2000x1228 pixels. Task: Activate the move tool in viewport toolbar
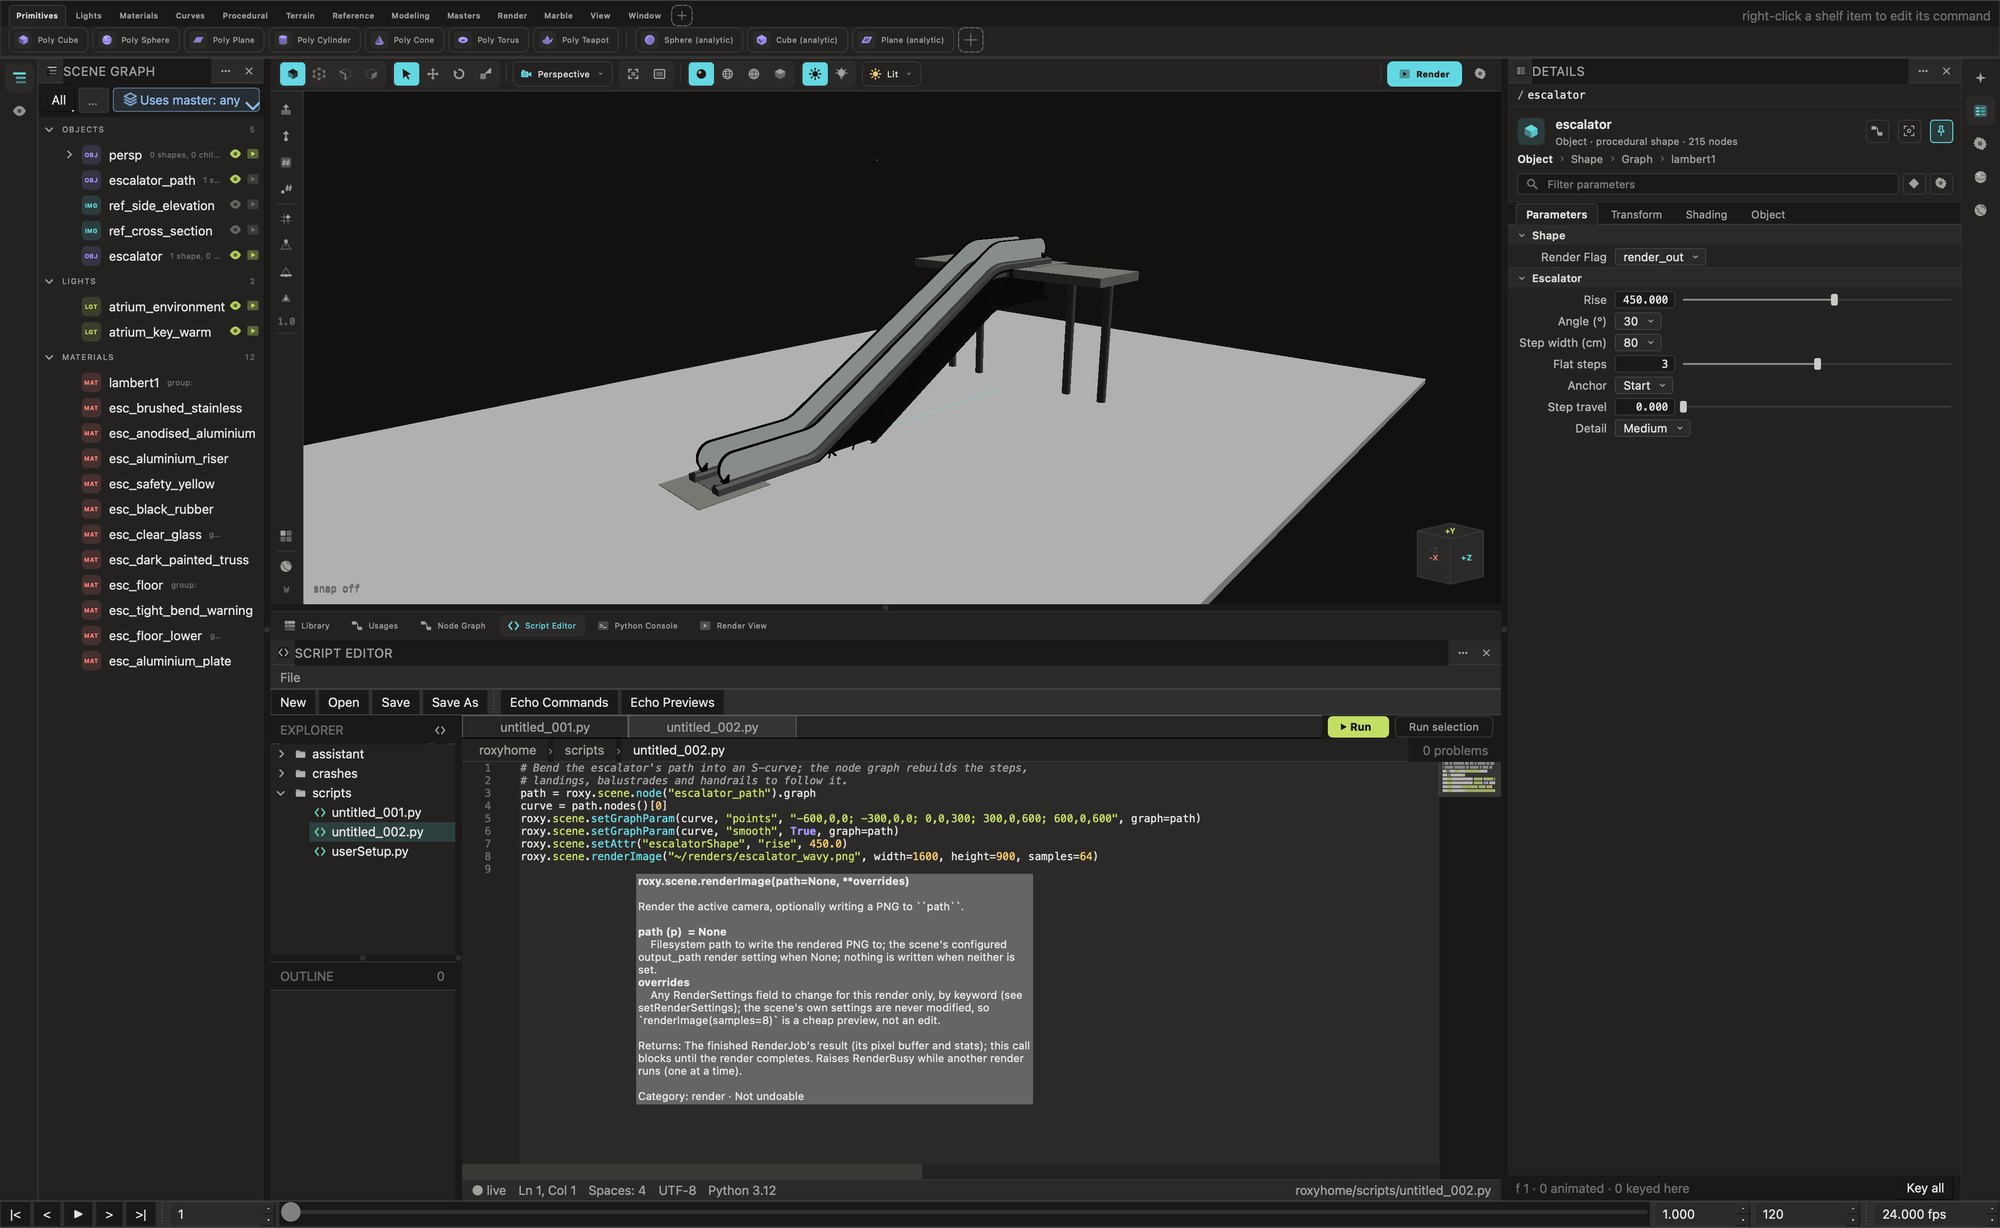[433, 74]
